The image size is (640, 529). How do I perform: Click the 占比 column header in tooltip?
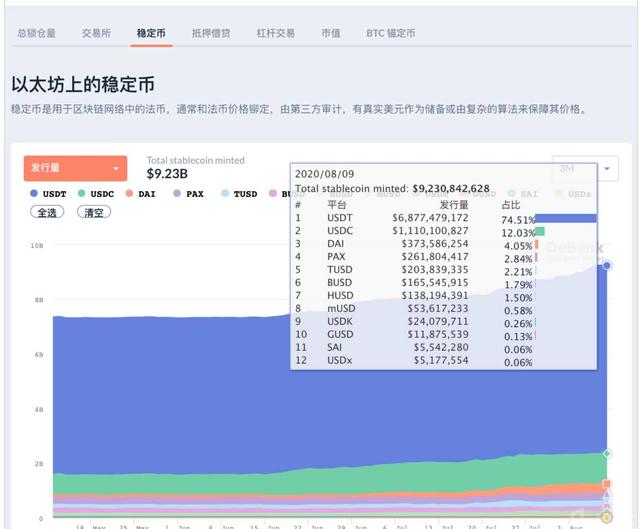click(x=511, y=205)
